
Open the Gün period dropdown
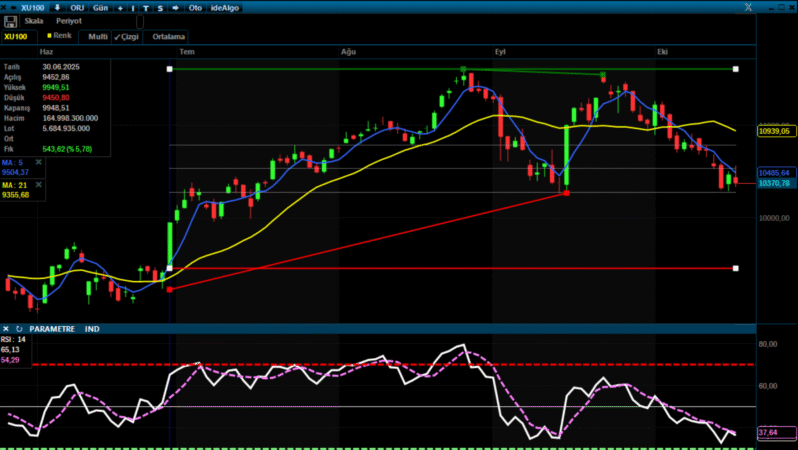click(100, 7)
